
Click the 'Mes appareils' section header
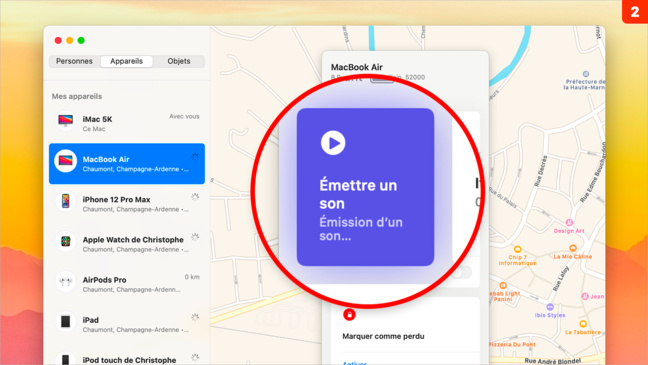(x=77, y=96)
